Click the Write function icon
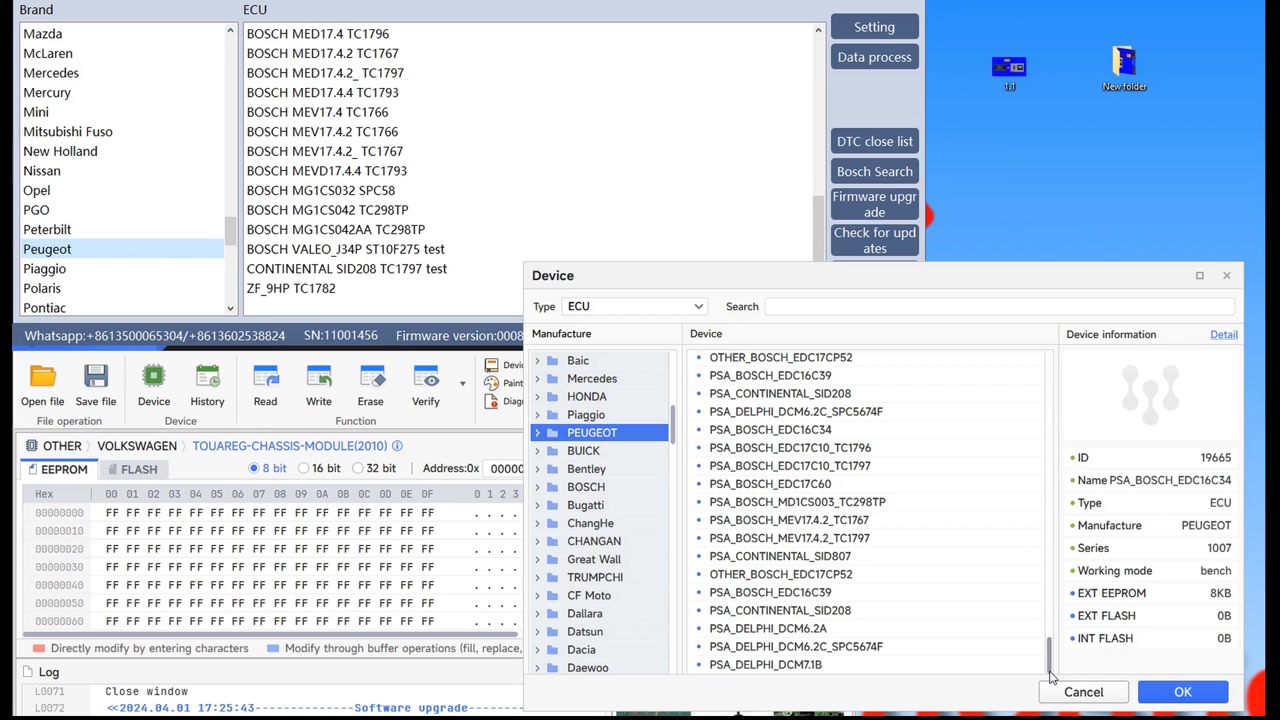This screenshot has height=720, width=1280. click(319, 377)
